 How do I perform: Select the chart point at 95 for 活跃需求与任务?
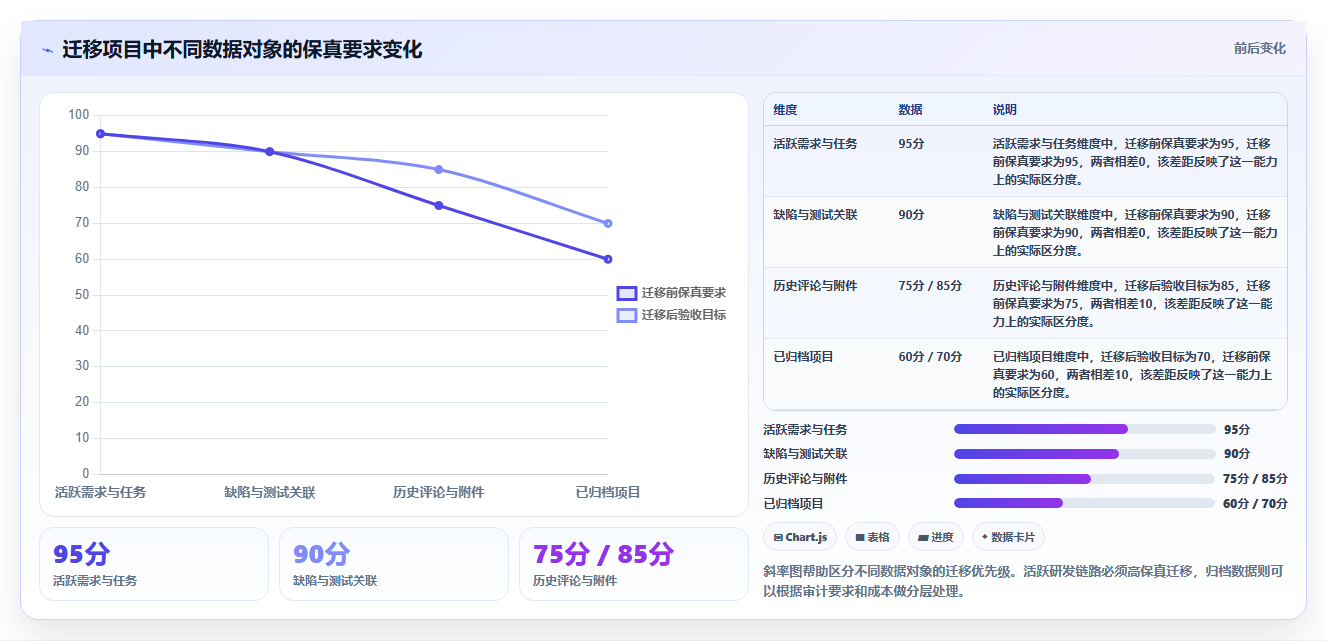pos(100,134)
